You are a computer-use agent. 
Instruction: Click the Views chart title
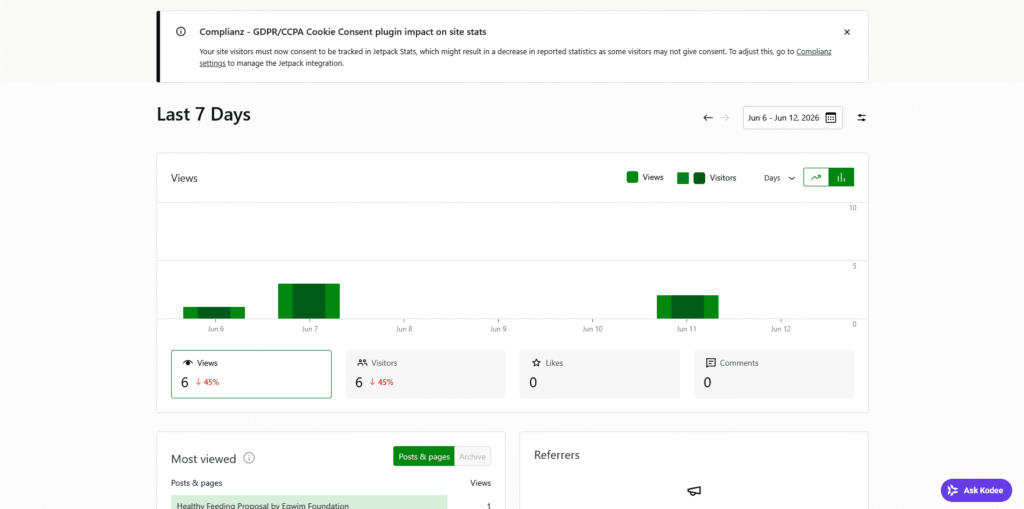coord(184,178)
